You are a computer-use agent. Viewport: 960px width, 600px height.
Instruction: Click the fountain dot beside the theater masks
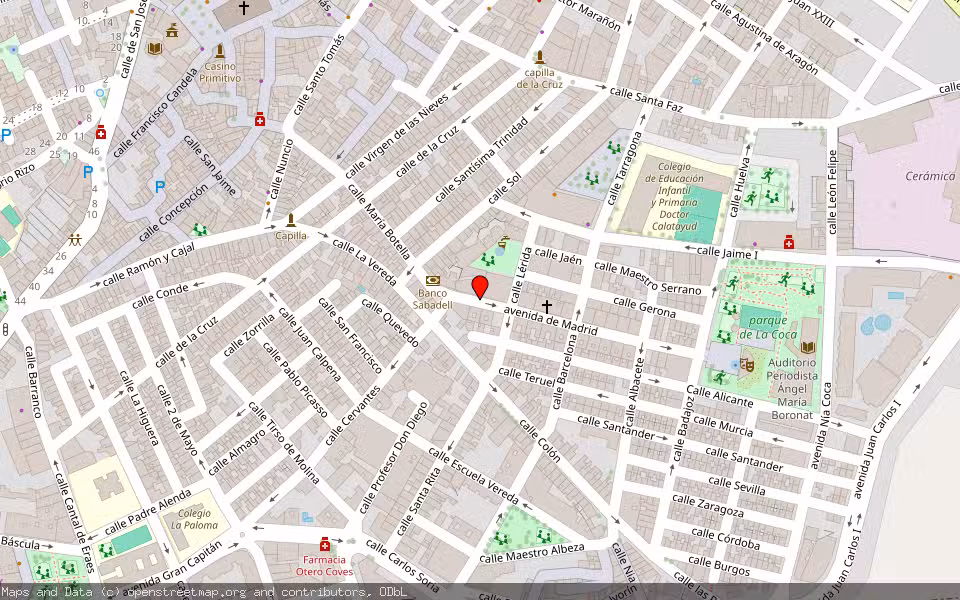[x=733, y=365]
